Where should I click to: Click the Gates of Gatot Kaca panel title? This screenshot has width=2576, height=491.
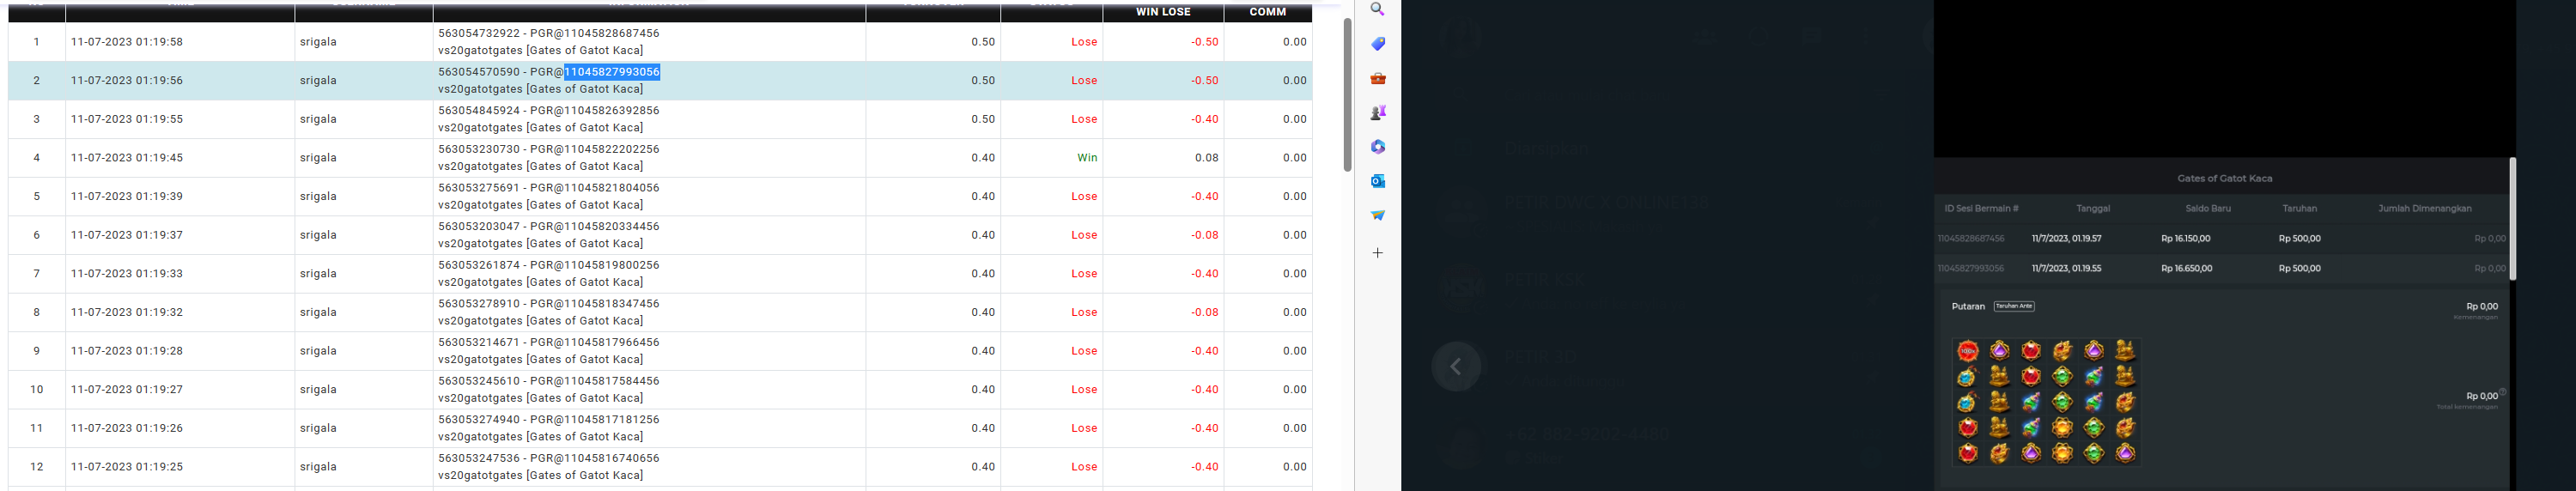click(x=2225, y=178)
